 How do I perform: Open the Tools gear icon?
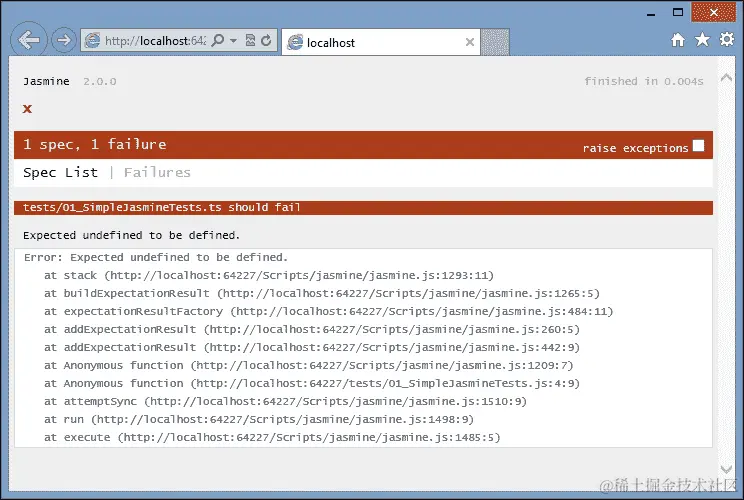tap(727, 39)
